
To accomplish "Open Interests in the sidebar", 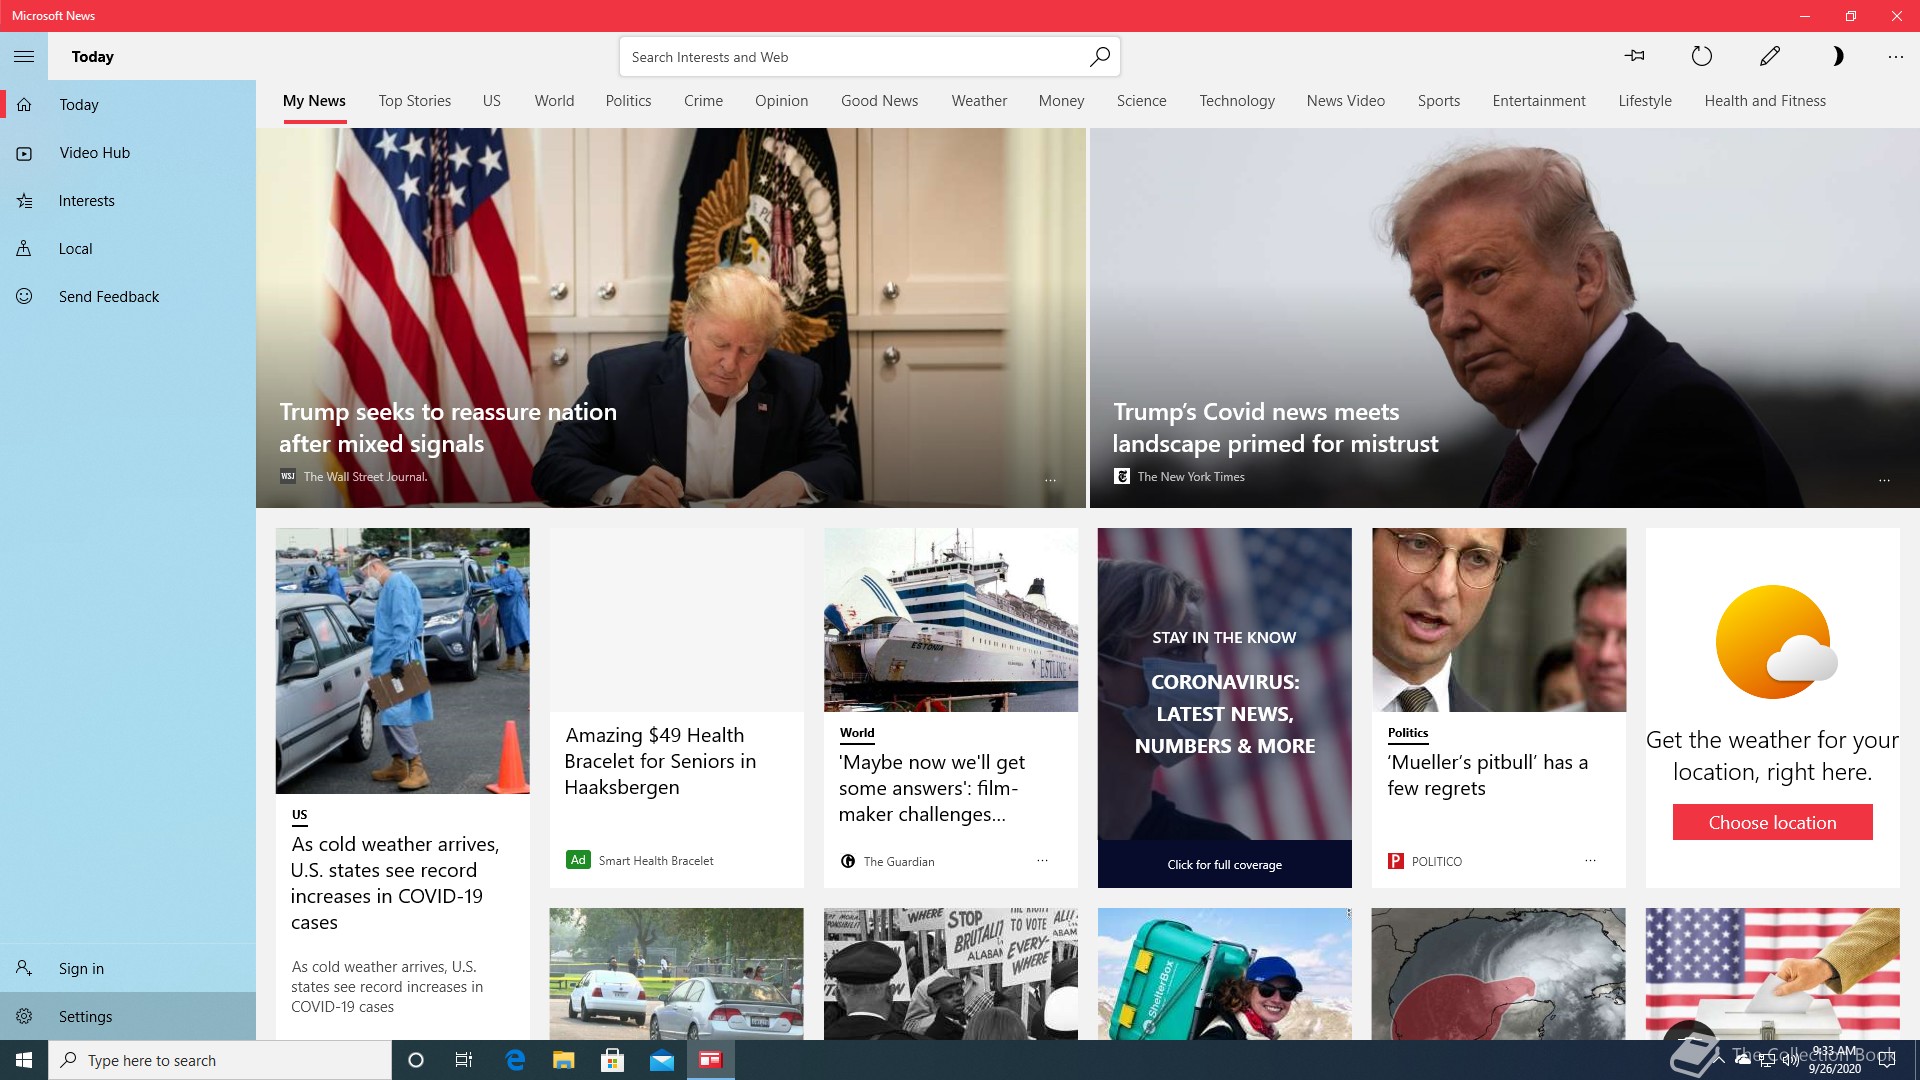I will coord(86,201).
